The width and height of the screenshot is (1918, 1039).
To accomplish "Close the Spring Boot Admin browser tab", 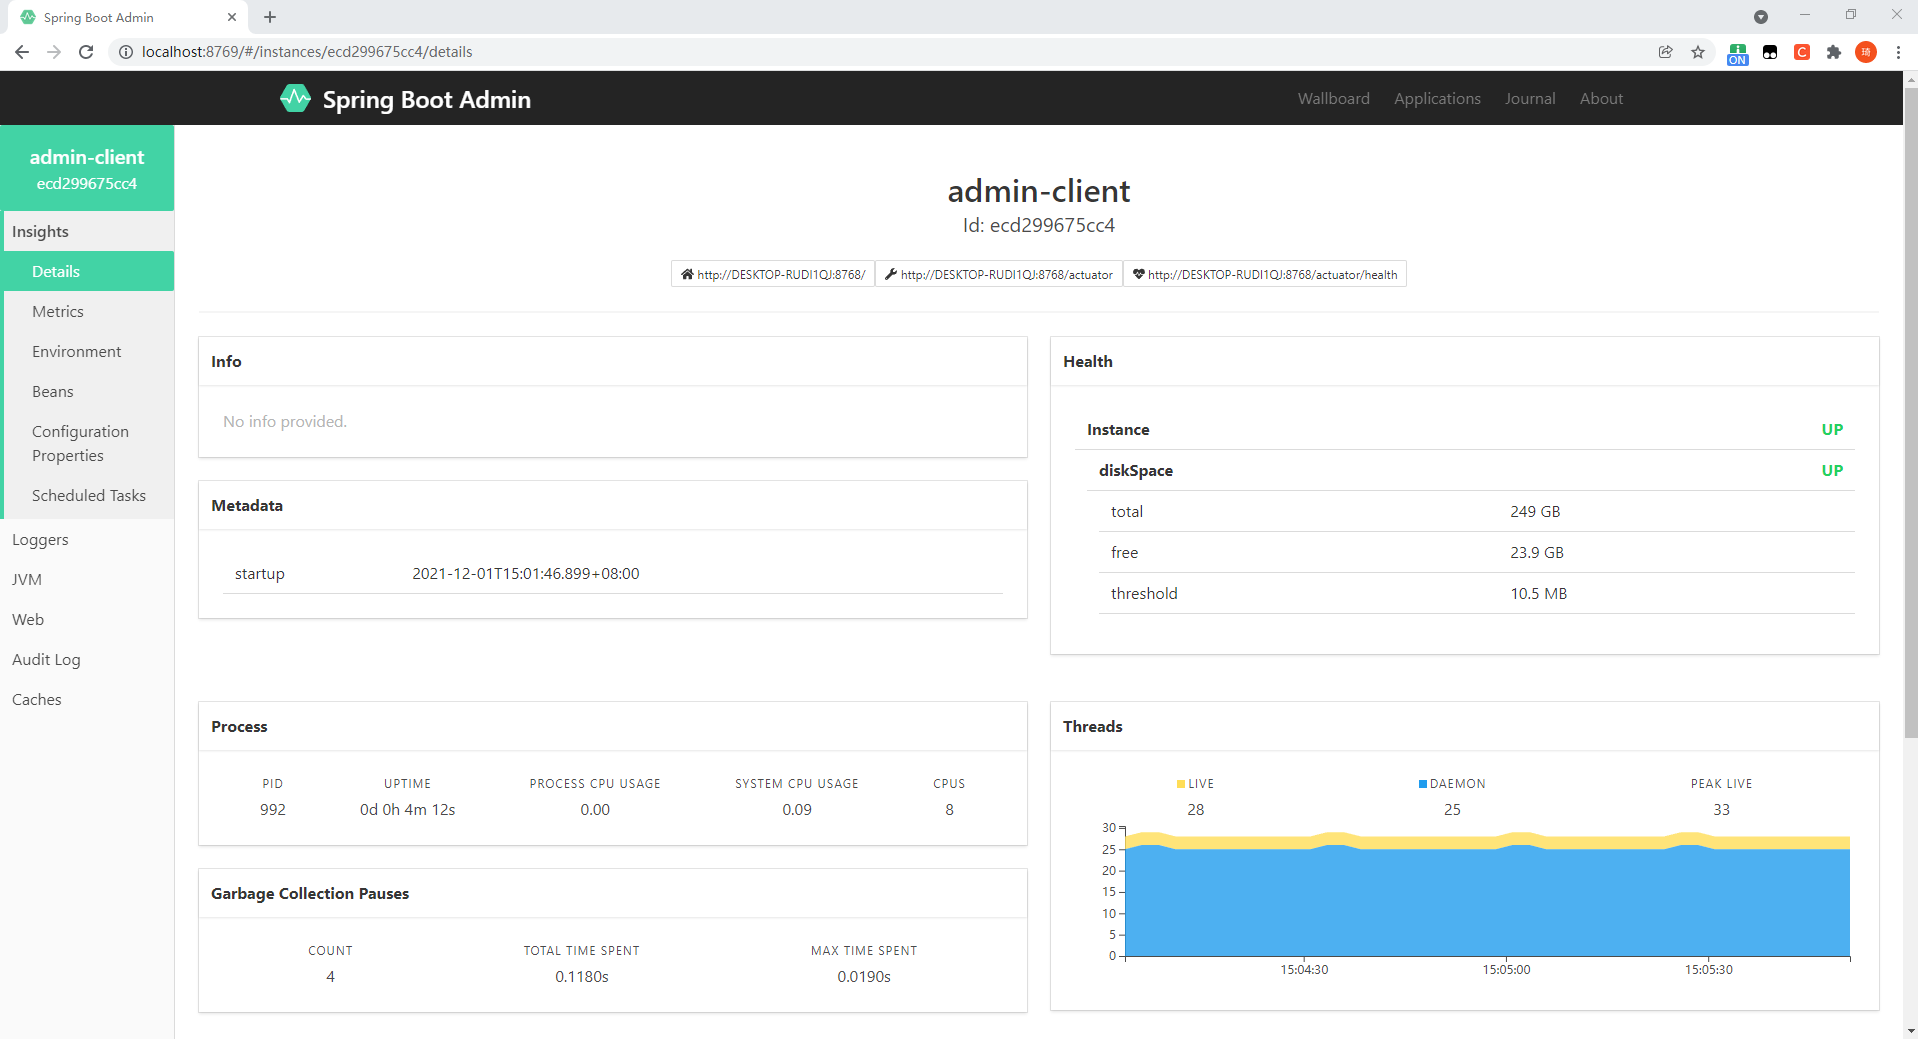I will pyautogui.click(x=232, y=17).
